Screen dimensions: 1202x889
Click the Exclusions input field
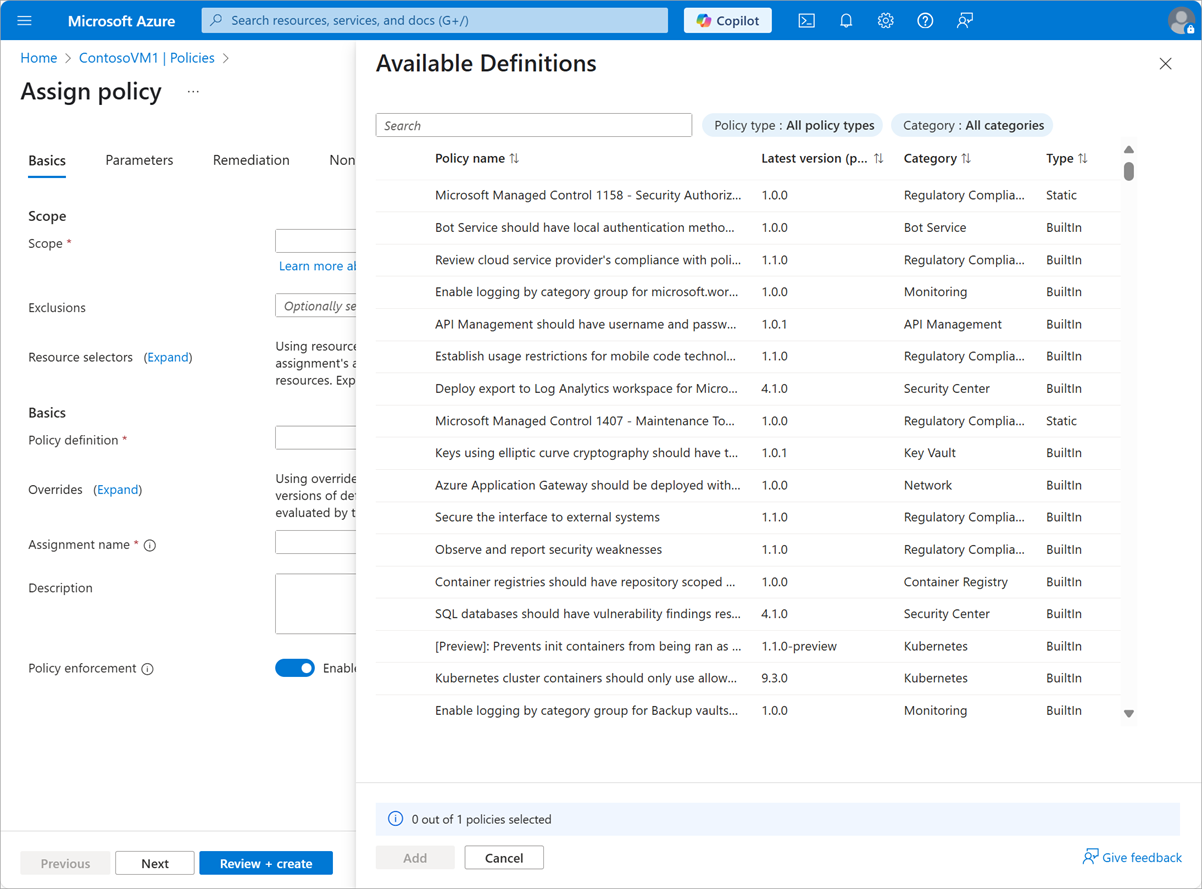pos(315,306)
